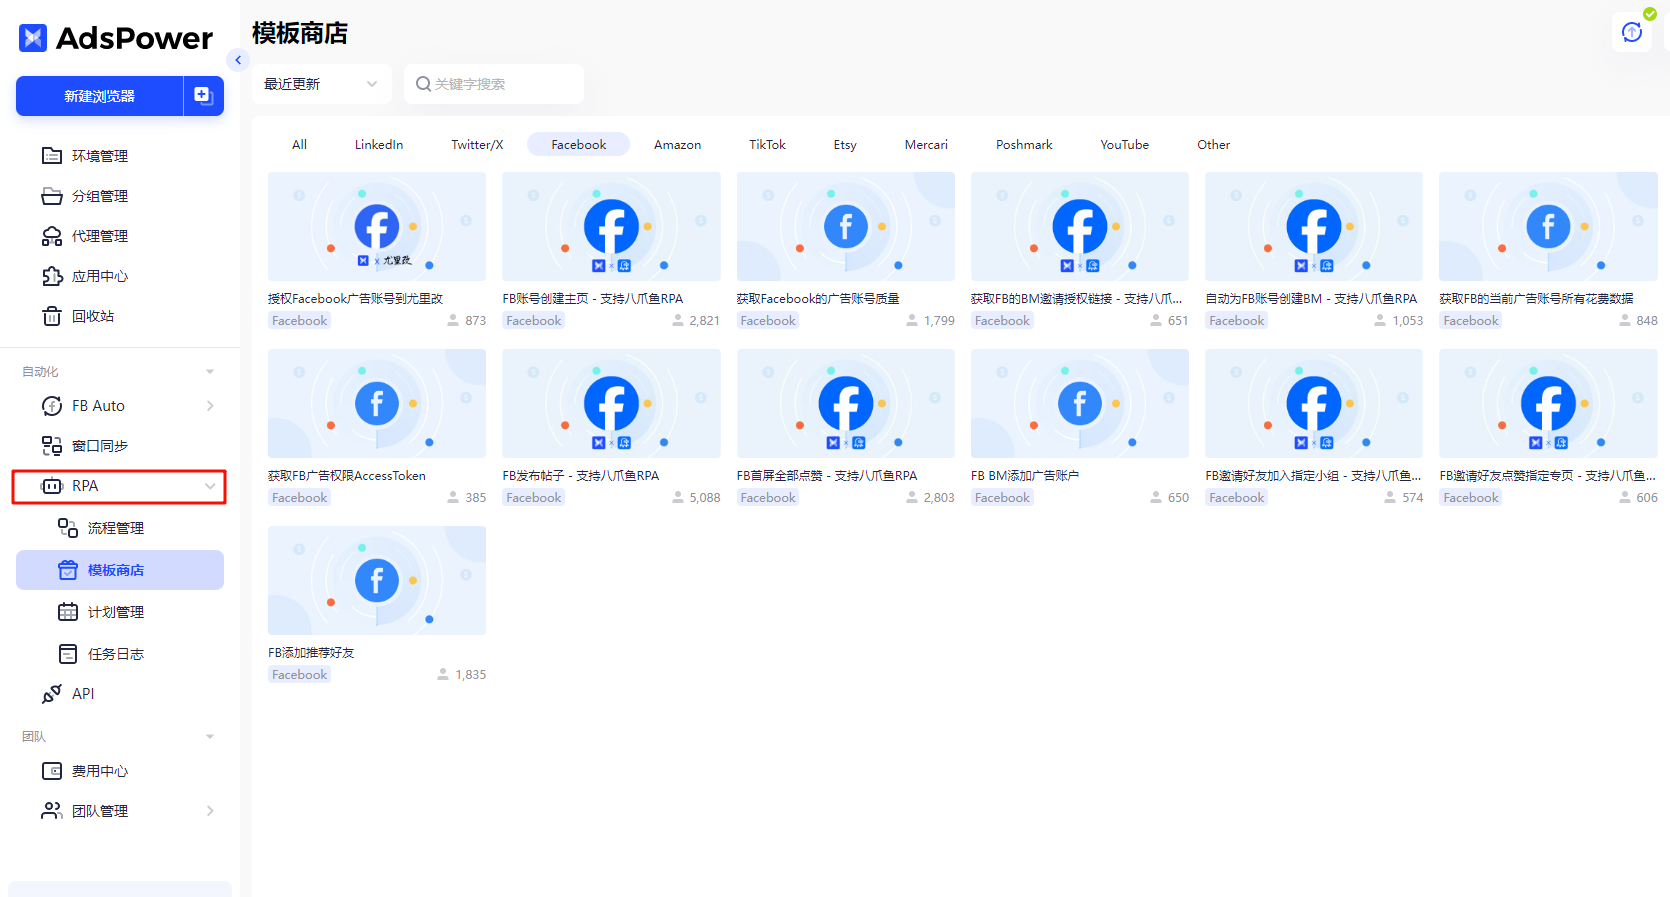The image size is (1670, 897).
Task: Go to 代理管理 in the sidebar
Action: click(120, 236)
